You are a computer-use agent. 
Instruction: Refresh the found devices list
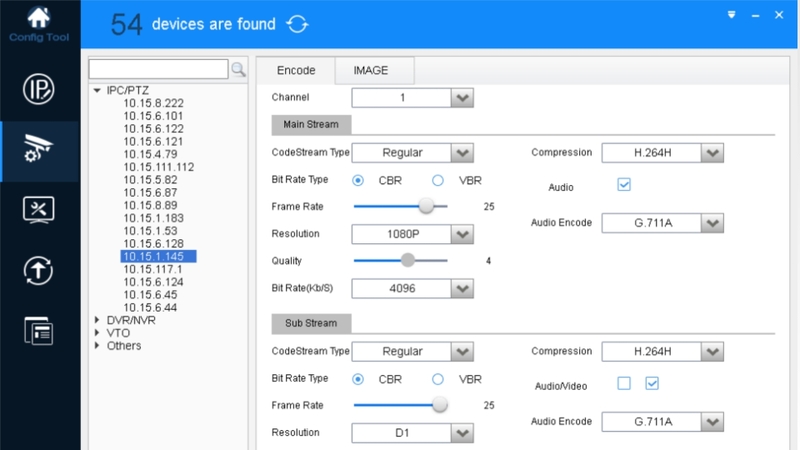(297, 24)
